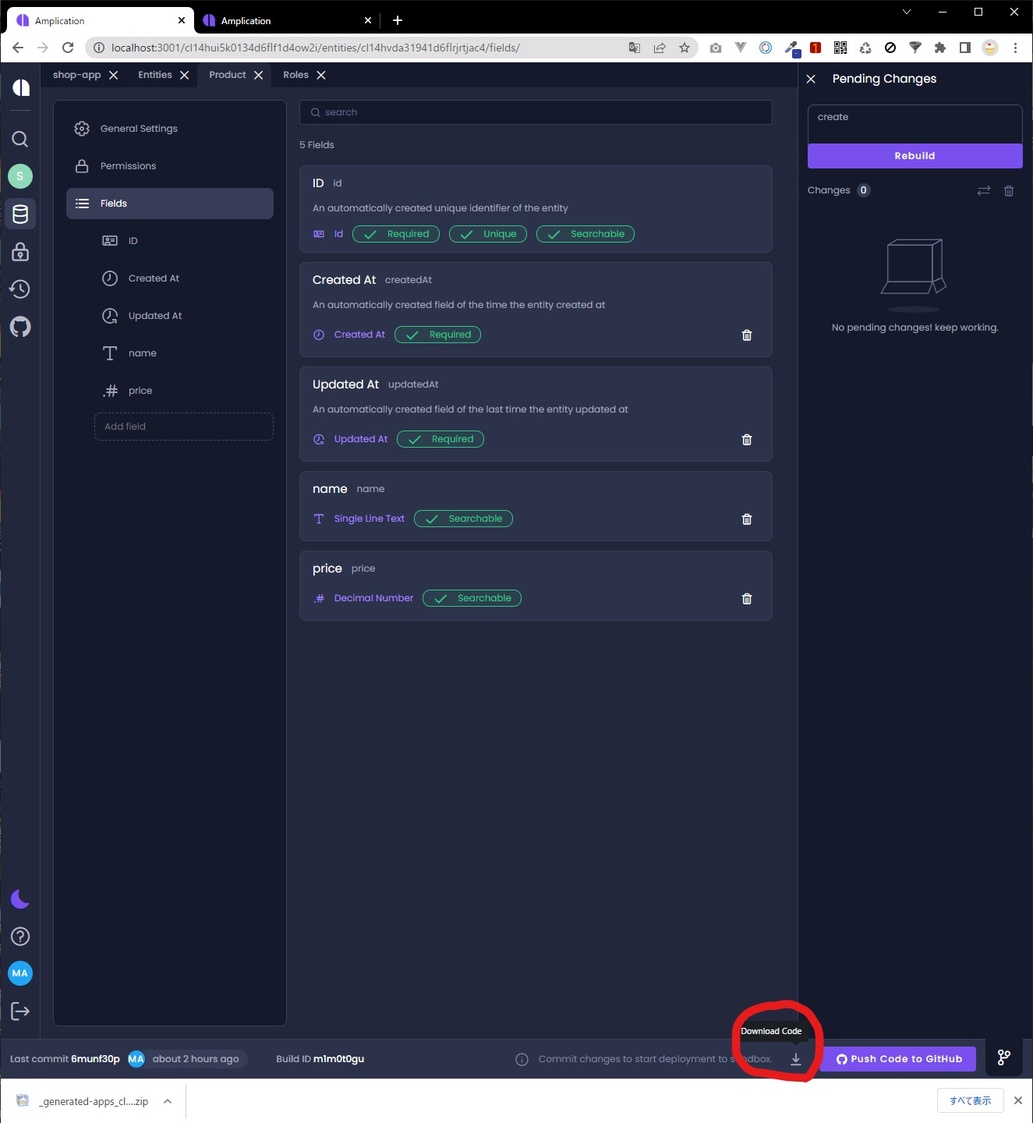Toggle the Searchable tag on the name field
The image size is (1033, 1123).
463,519
